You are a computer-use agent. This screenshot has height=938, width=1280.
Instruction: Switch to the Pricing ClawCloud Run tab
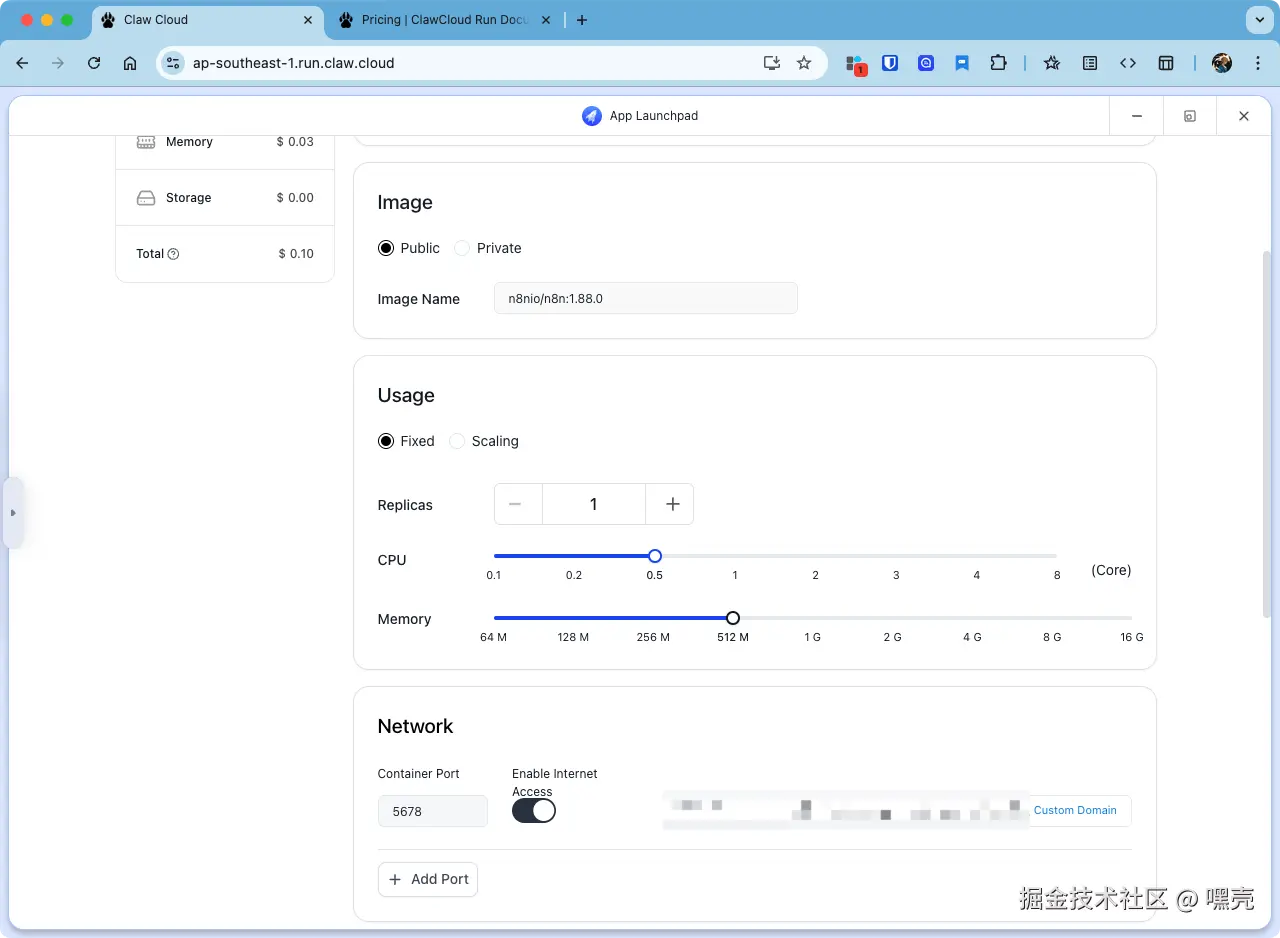444,20
